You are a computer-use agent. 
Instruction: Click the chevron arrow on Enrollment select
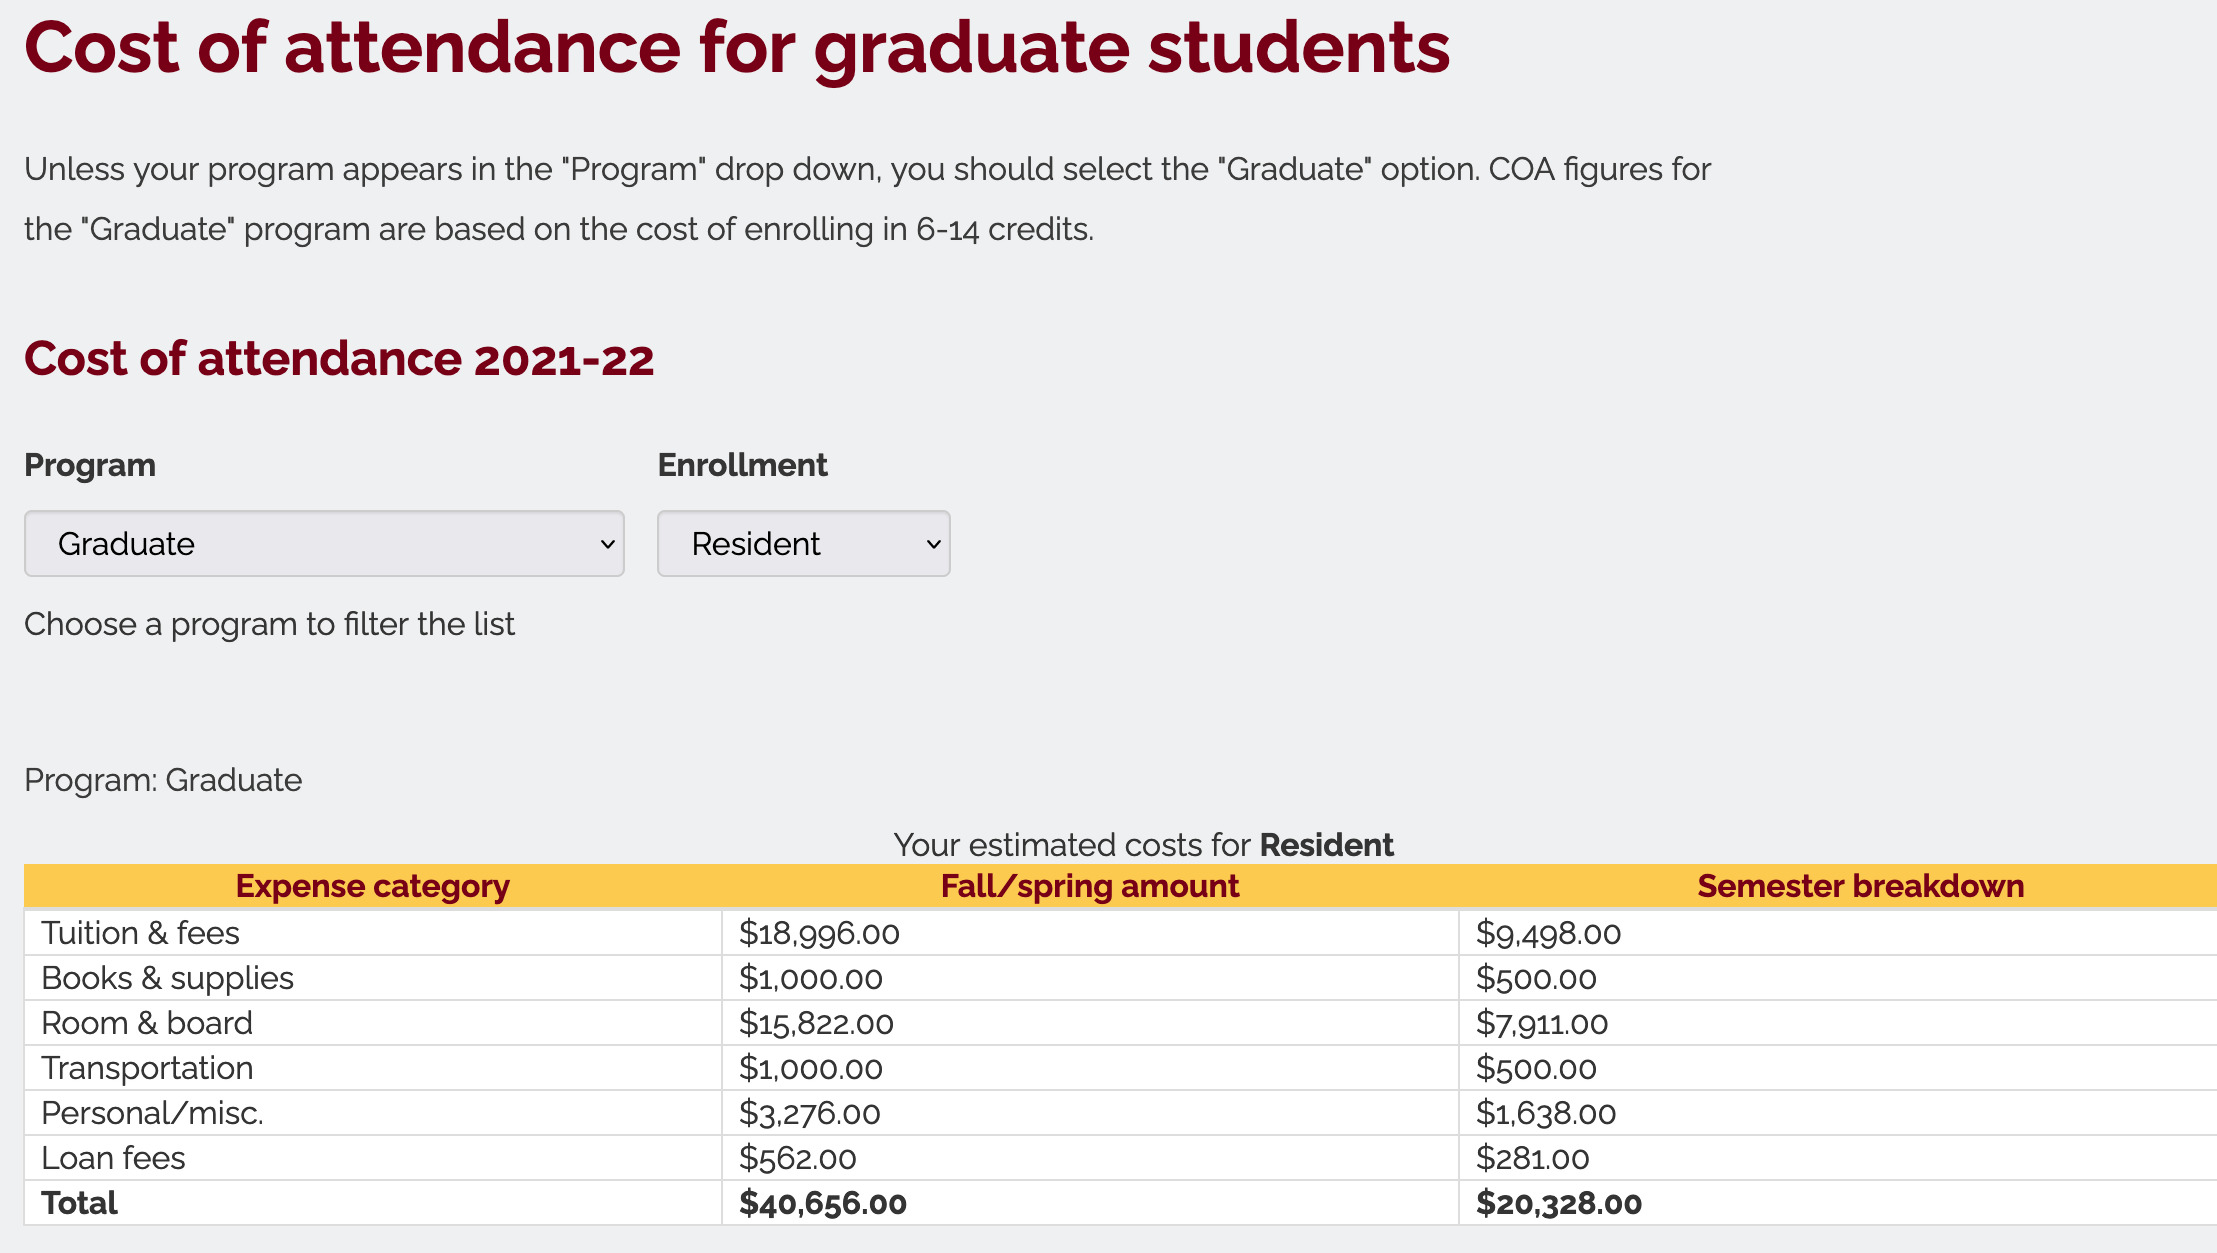933,544
